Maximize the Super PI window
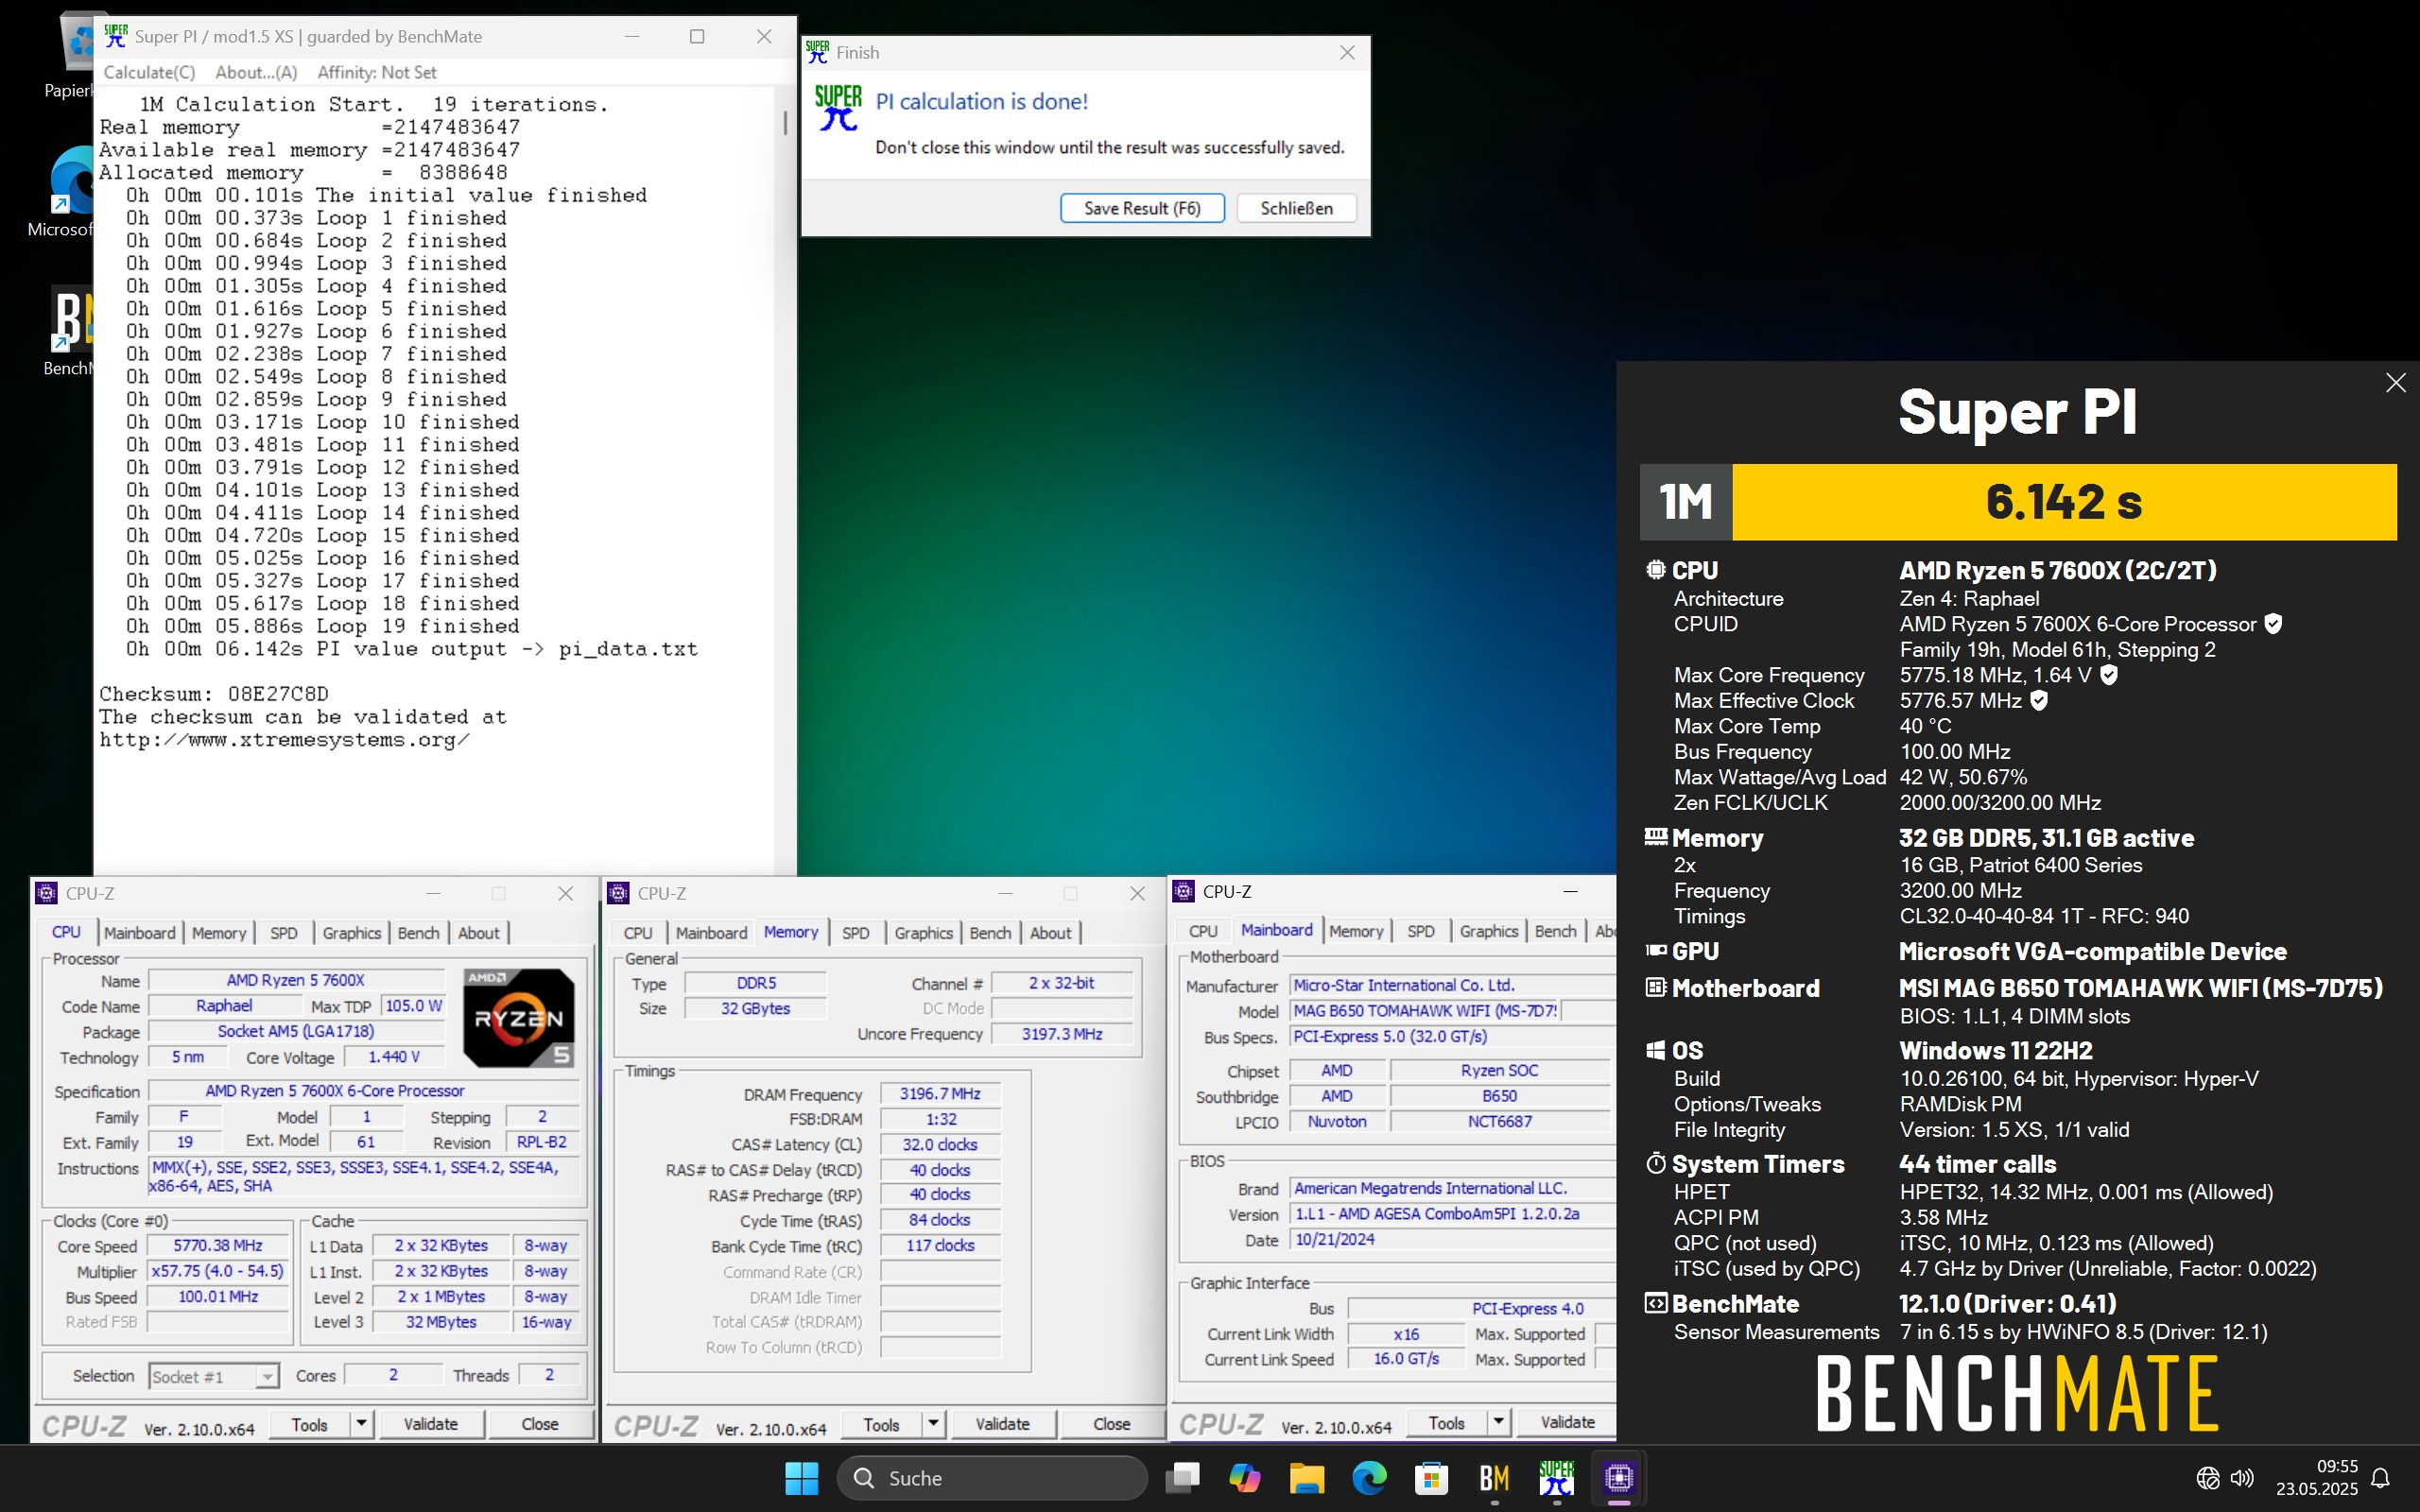The image size is (2420, 1512). tap(697, 36)
